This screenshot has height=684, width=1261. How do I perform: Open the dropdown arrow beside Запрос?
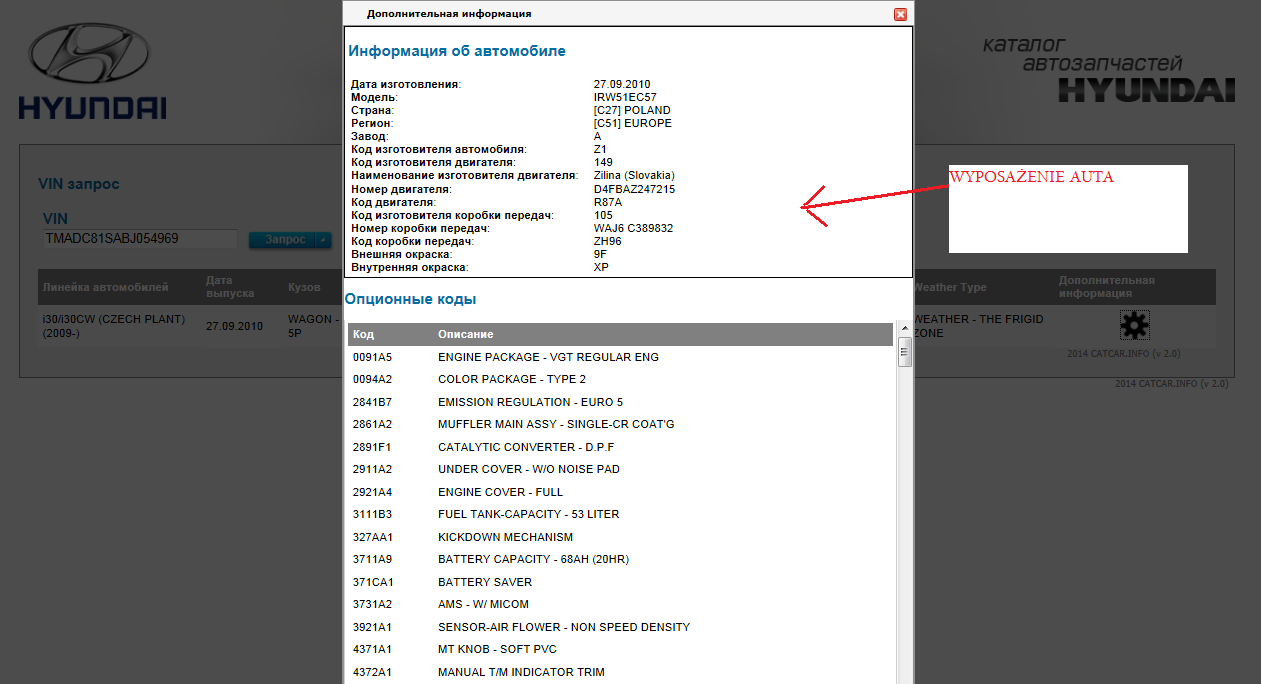click(322, 240)
